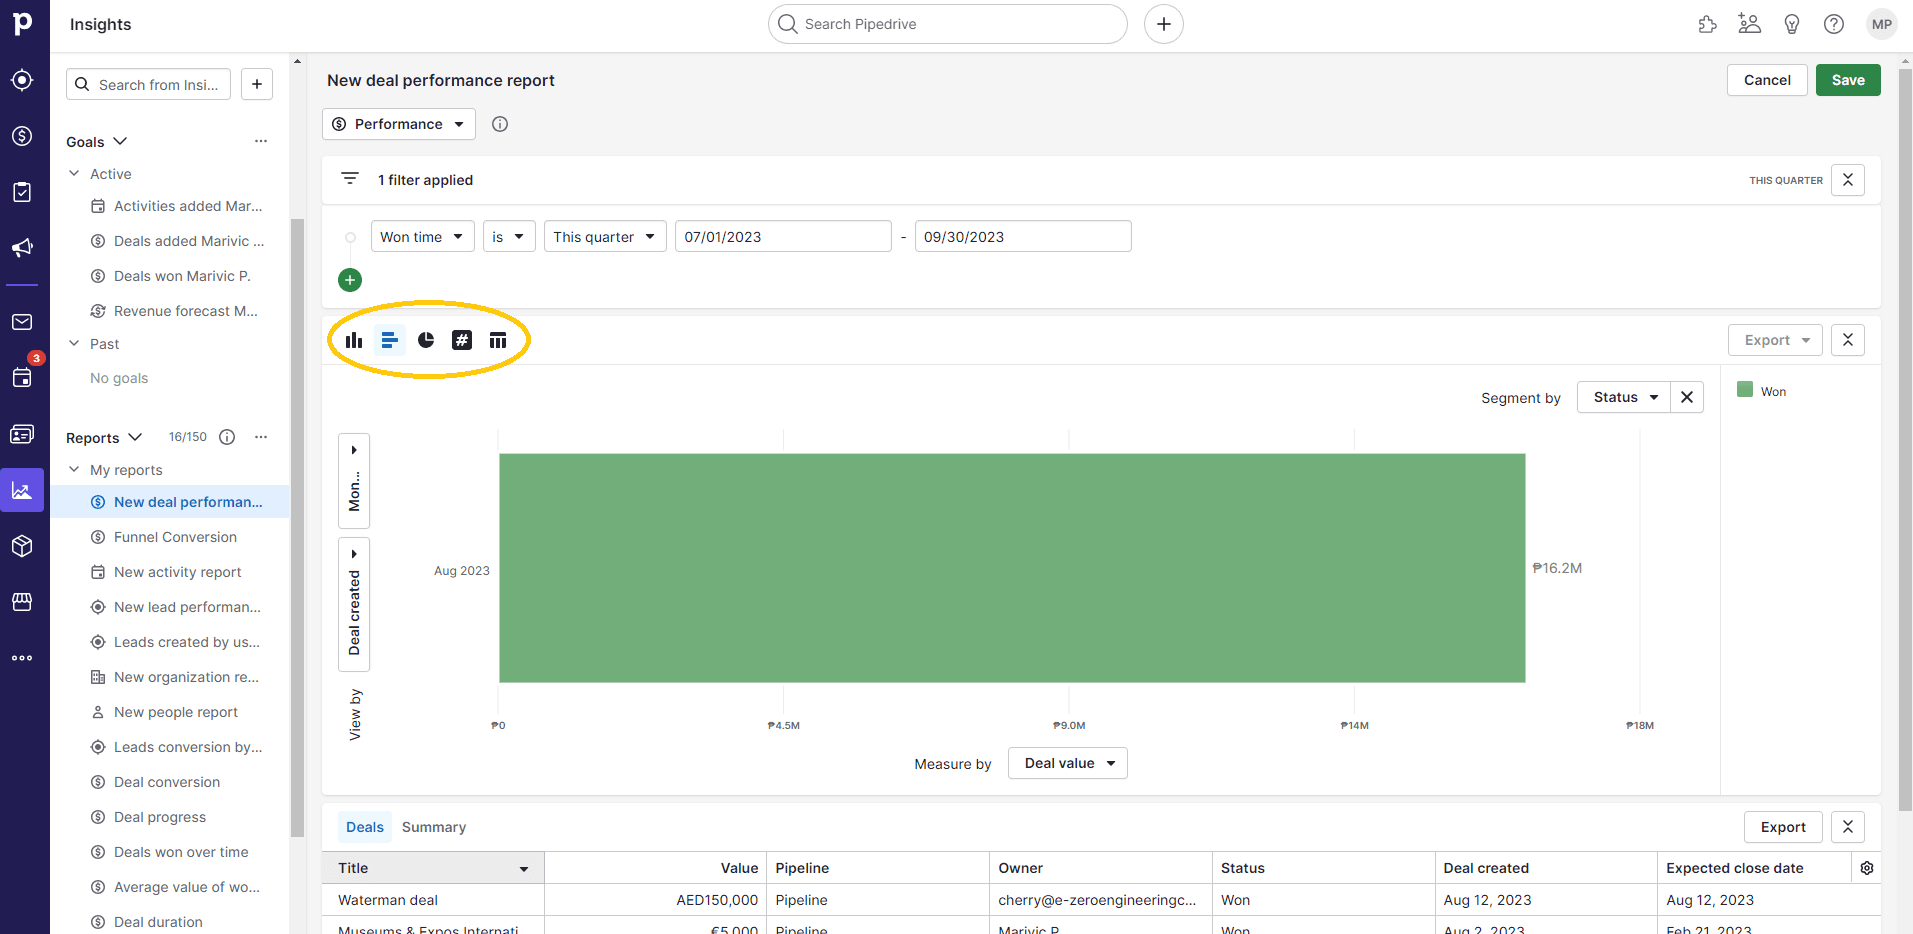Viewport: 1913px width, 934px height.
Task: Open the invite users icon in header
Action: click(x=1749, y=24)
